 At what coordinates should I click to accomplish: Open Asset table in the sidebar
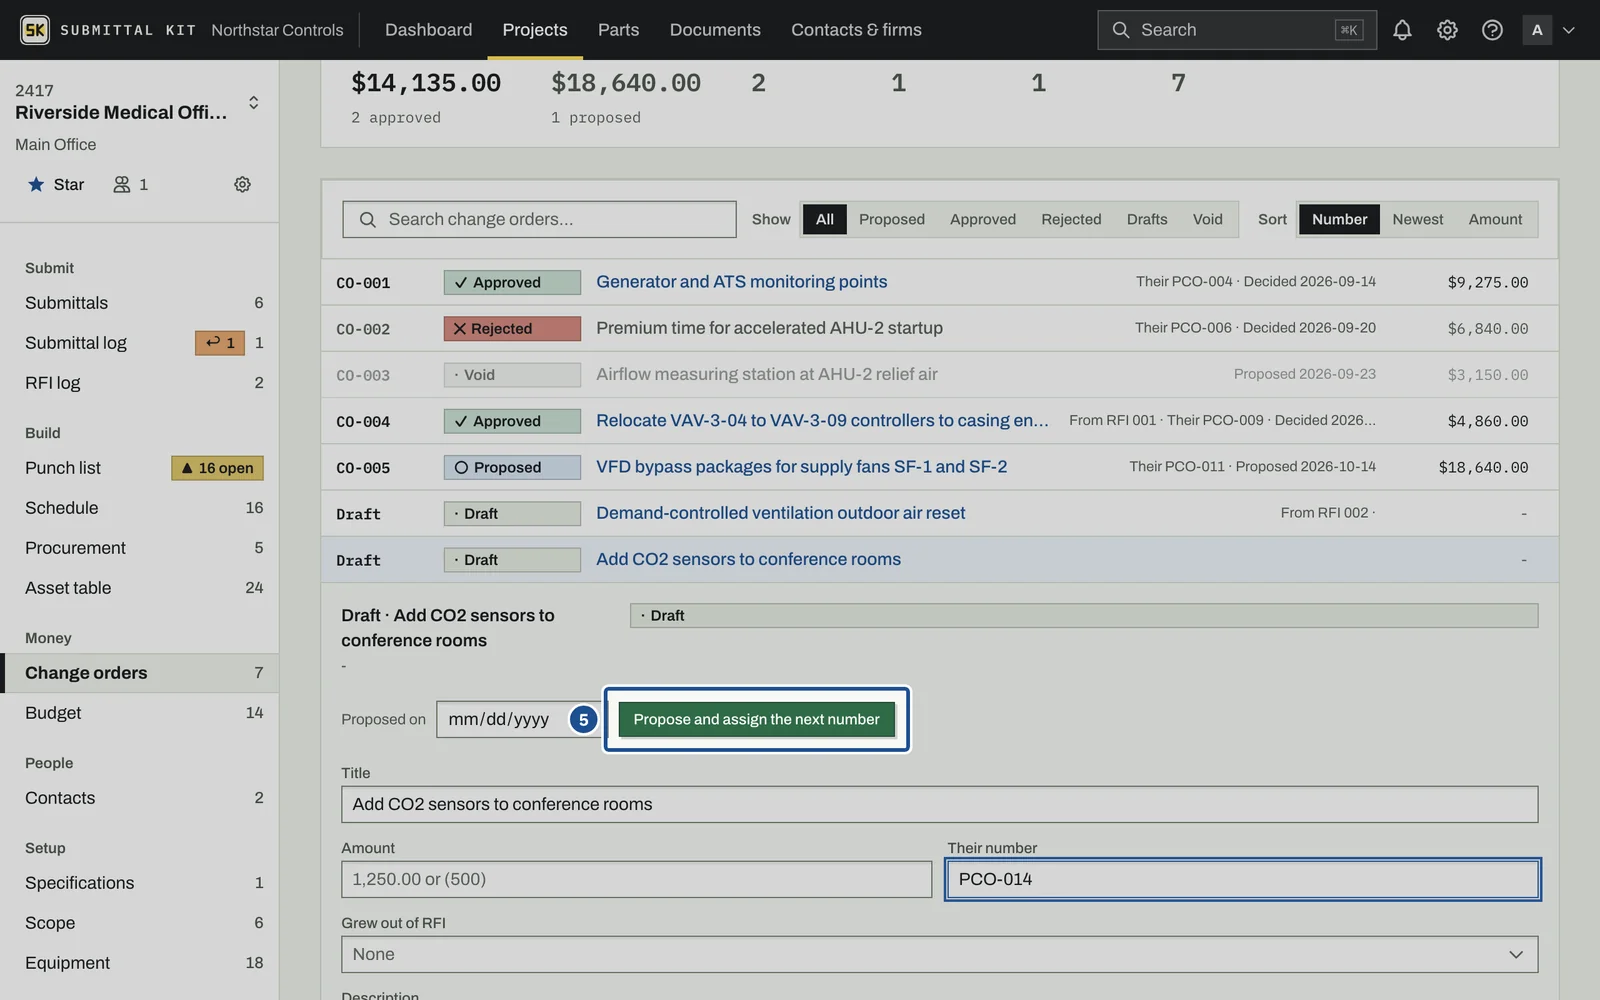coord(140,588)
